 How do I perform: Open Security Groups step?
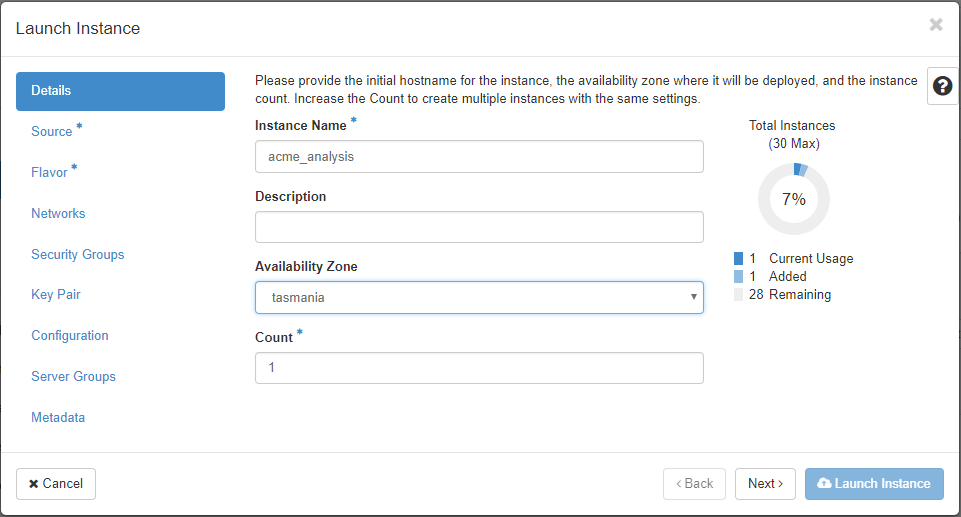78,254
